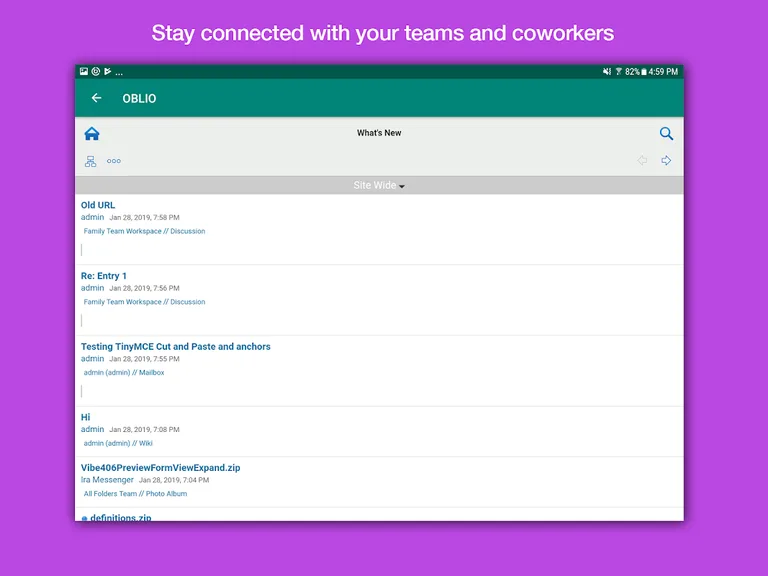
Task: Open the Old URL entry
Action: [98, 205]
